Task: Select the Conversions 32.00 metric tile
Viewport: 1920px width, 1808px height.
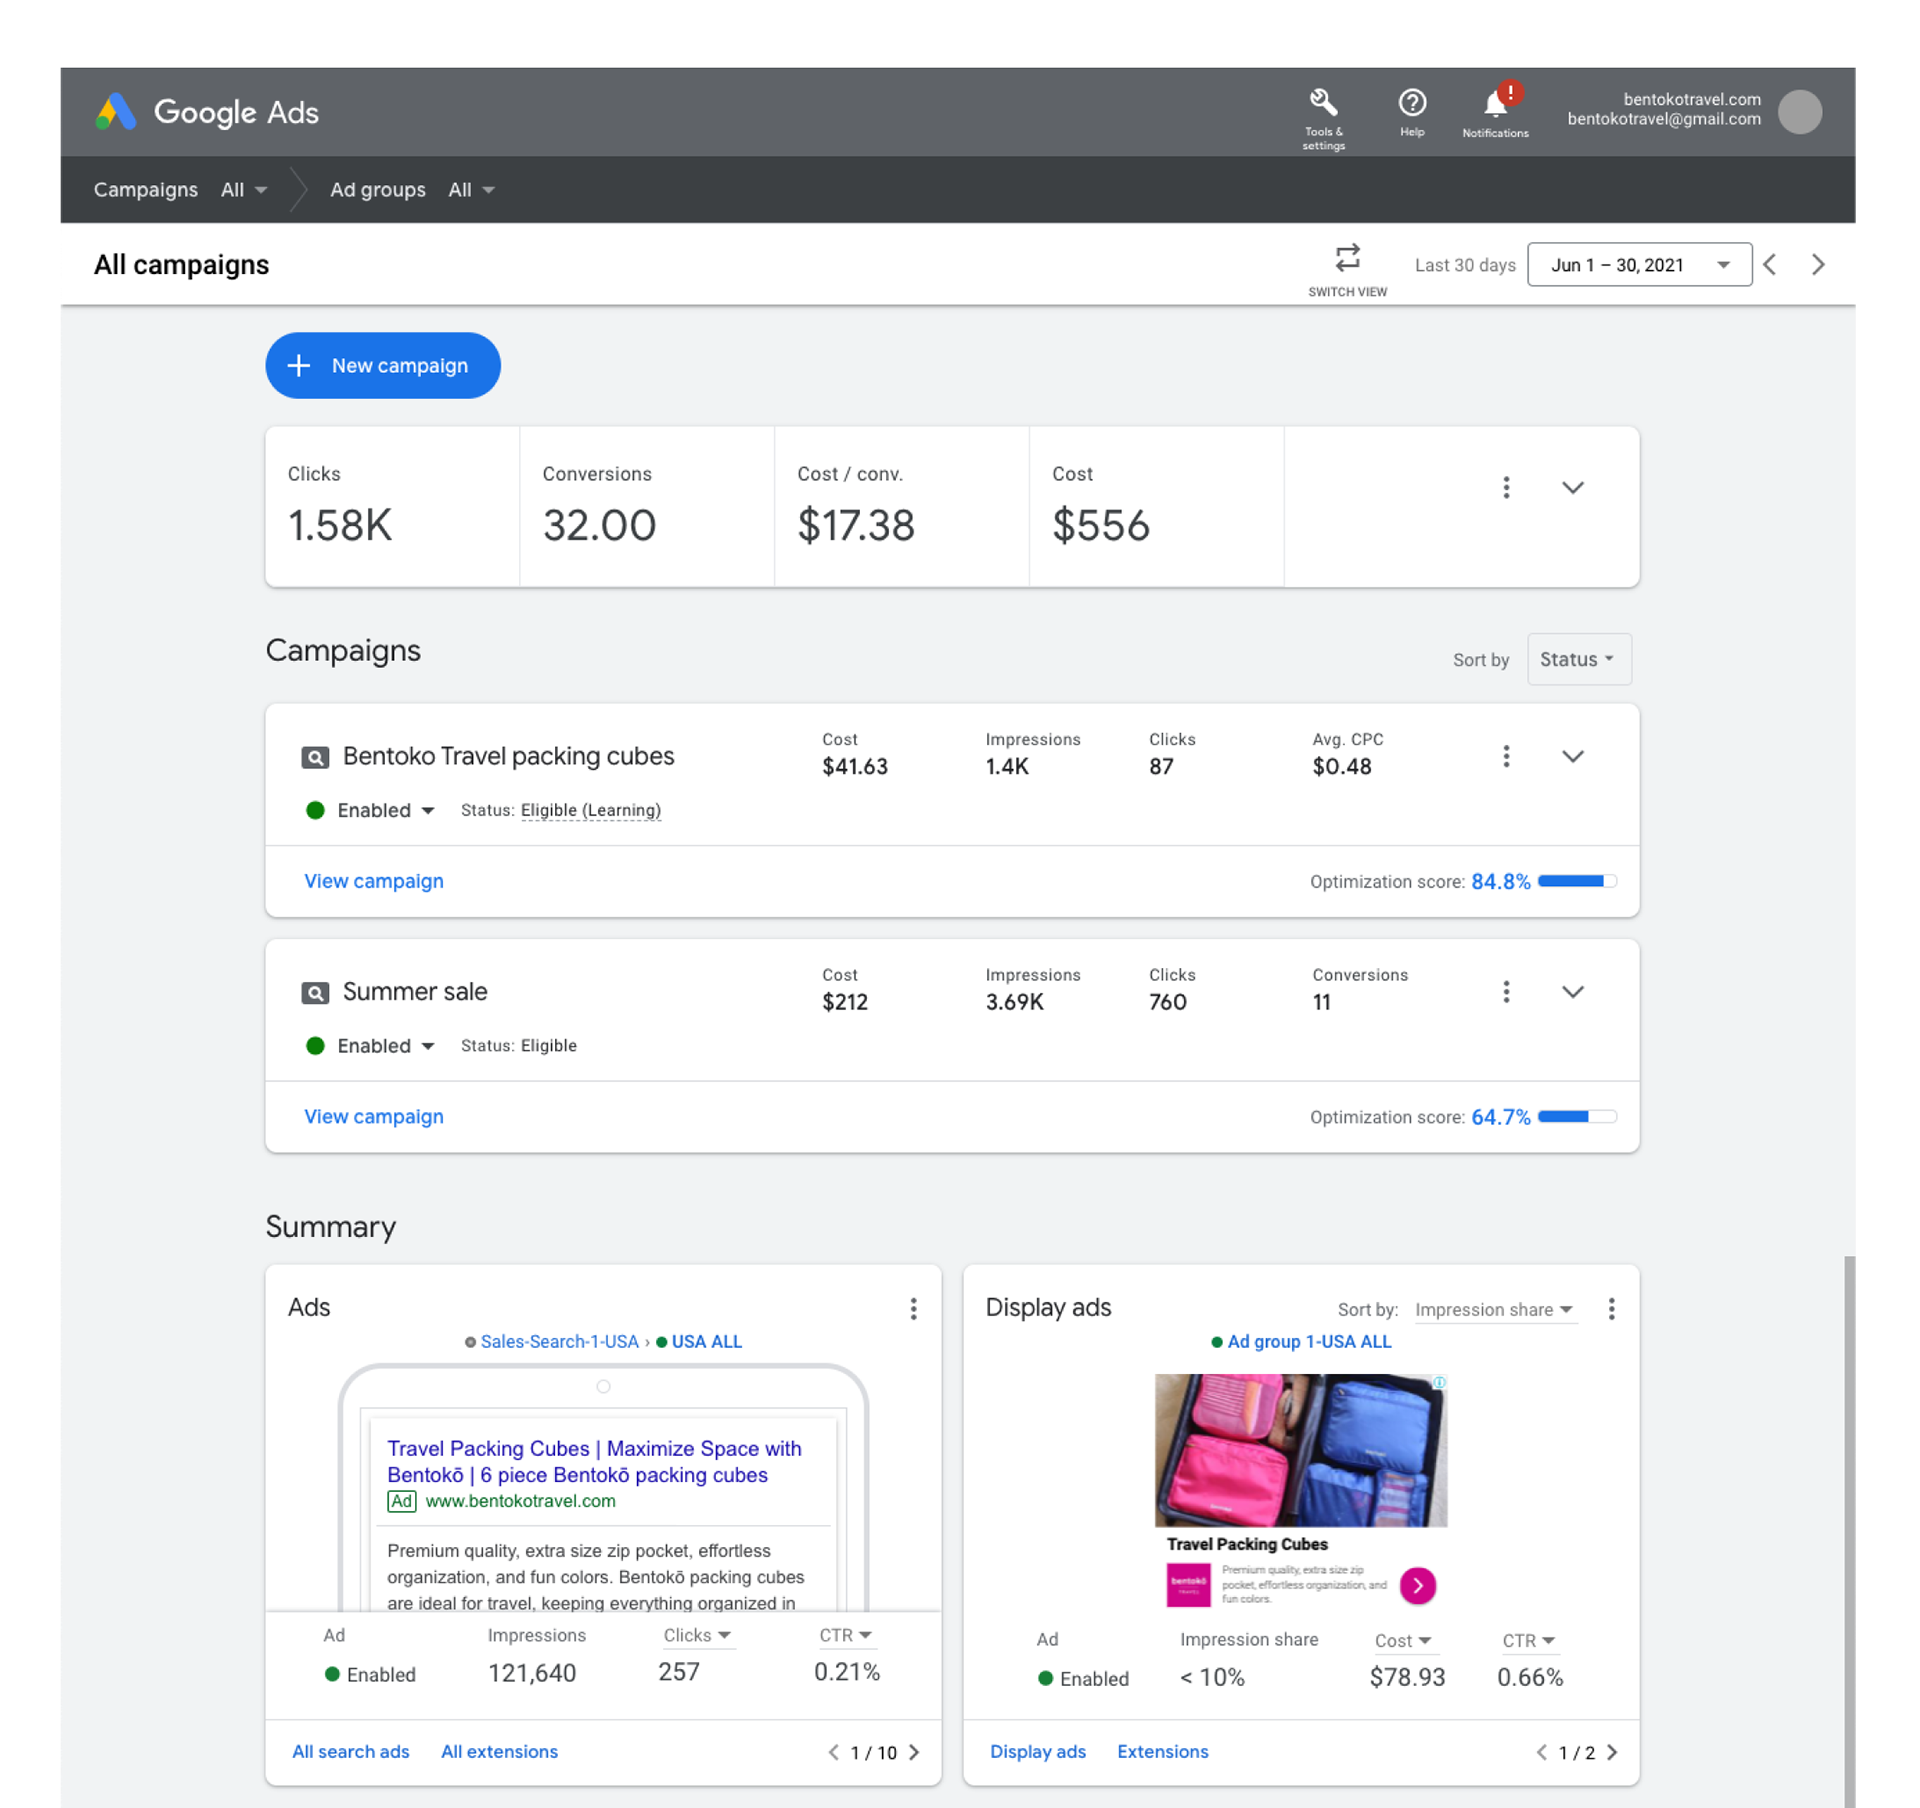Action: click(x=647, y=507)
